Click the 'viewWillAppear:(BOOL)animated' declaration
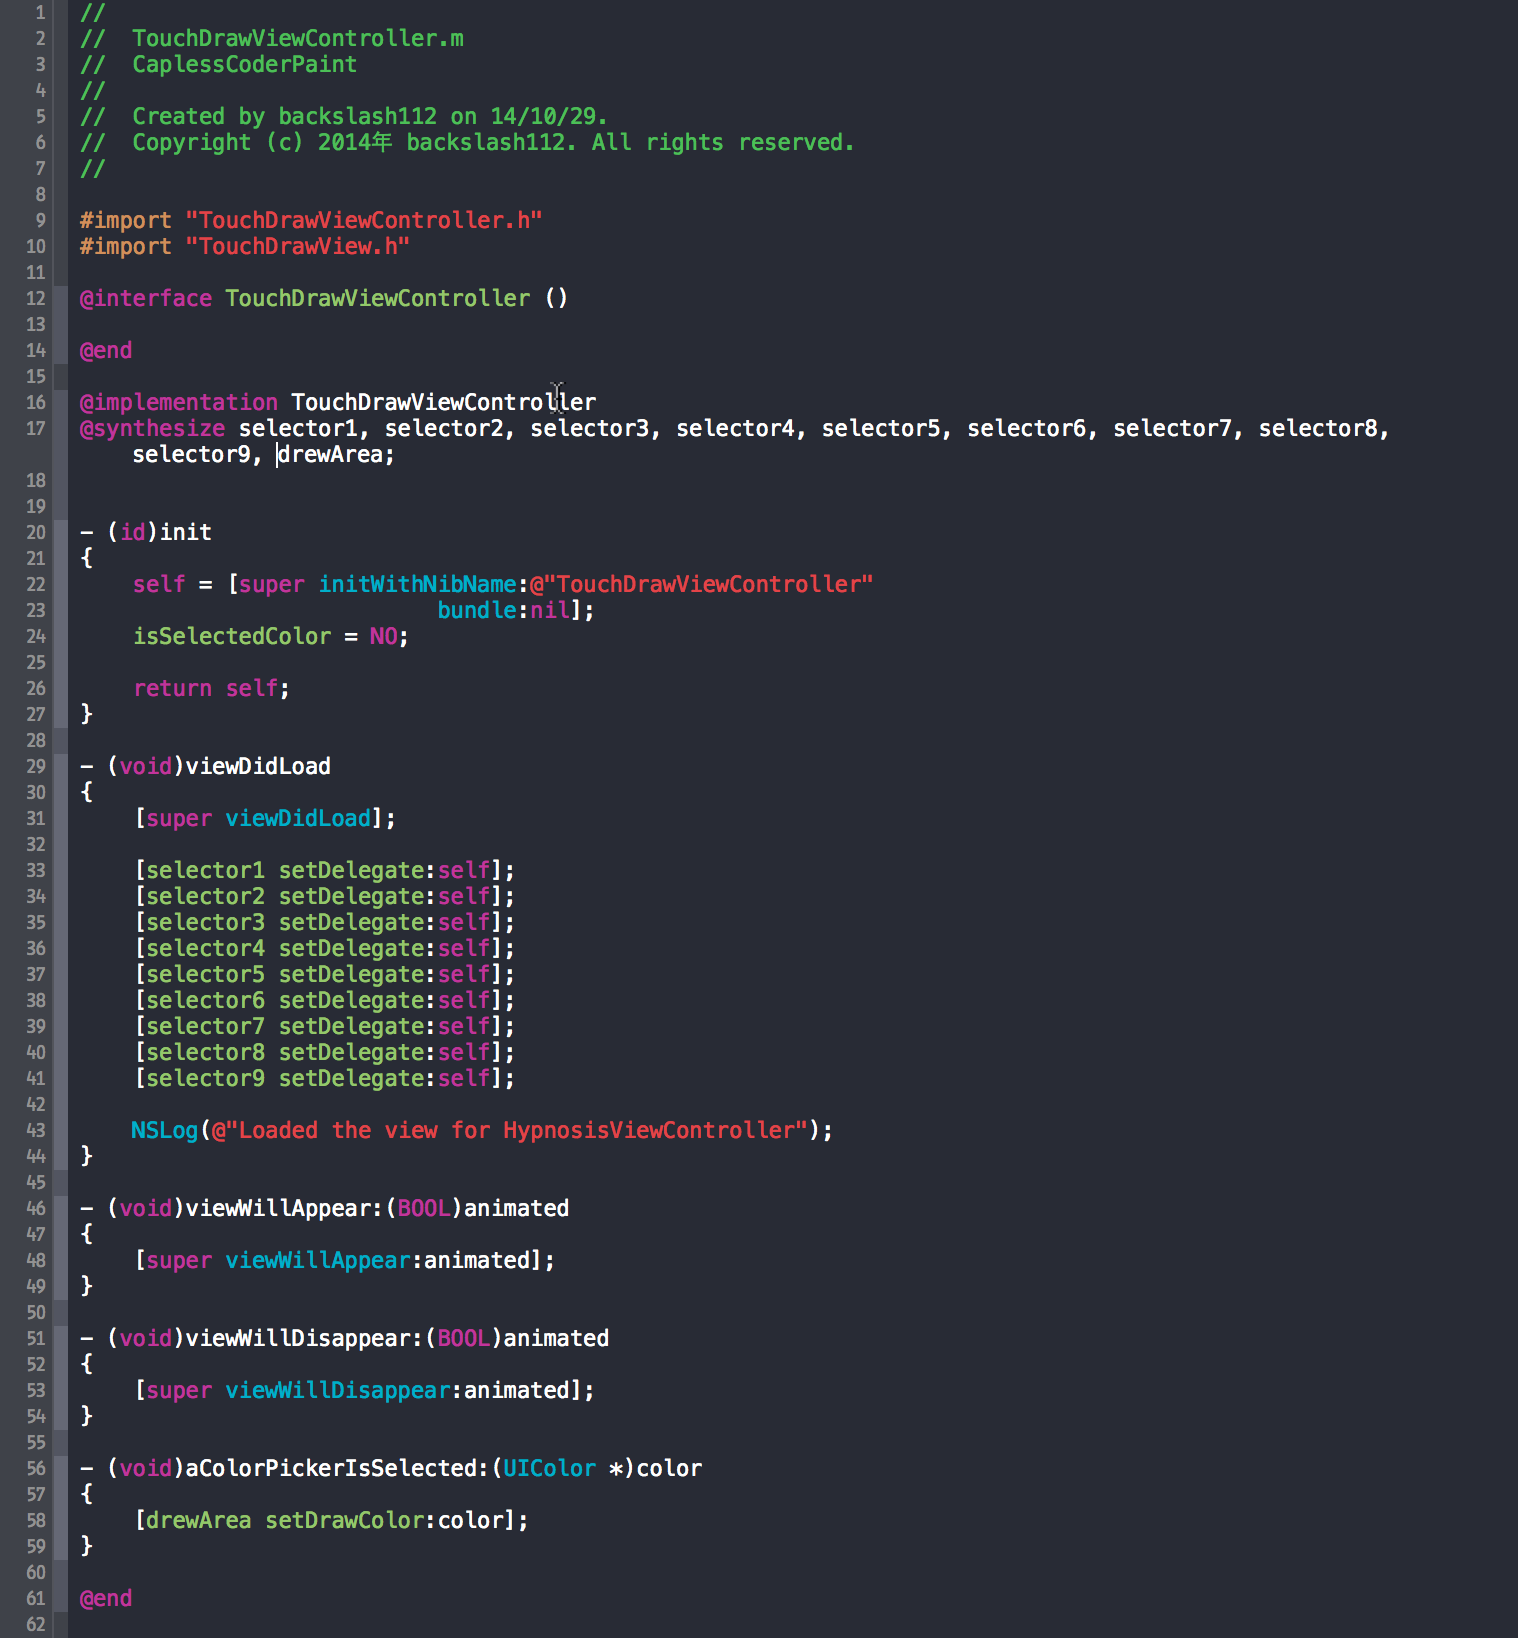This screenshot has width=1518, height=1638. pos(324,1208)
